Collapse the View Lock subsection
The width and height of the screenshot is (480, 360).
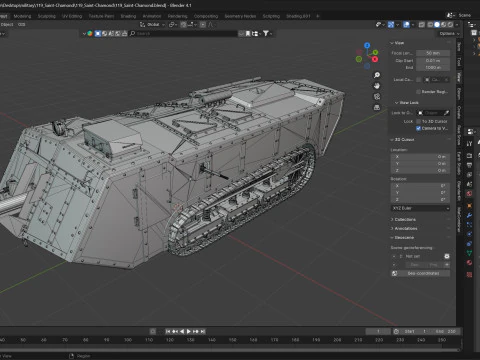click(x=407, y=103)
